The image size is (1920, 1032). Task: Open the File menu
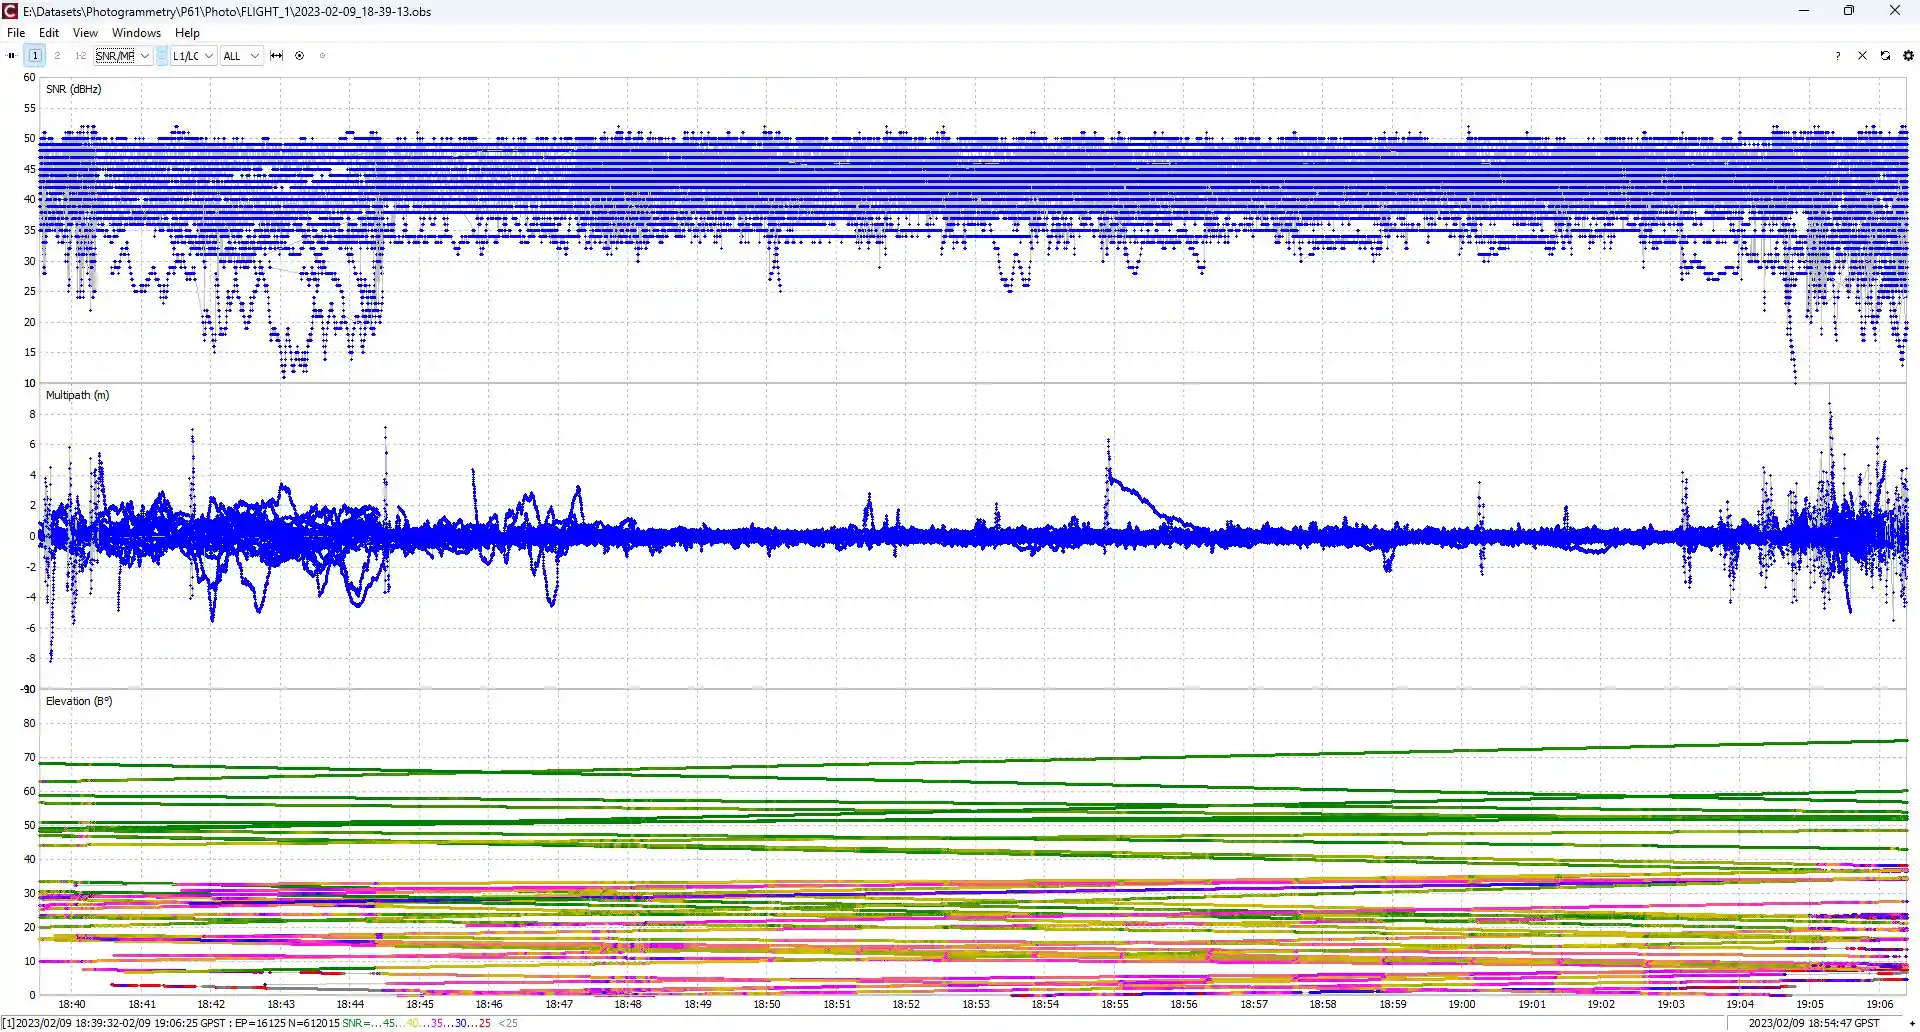pos(16,33)
